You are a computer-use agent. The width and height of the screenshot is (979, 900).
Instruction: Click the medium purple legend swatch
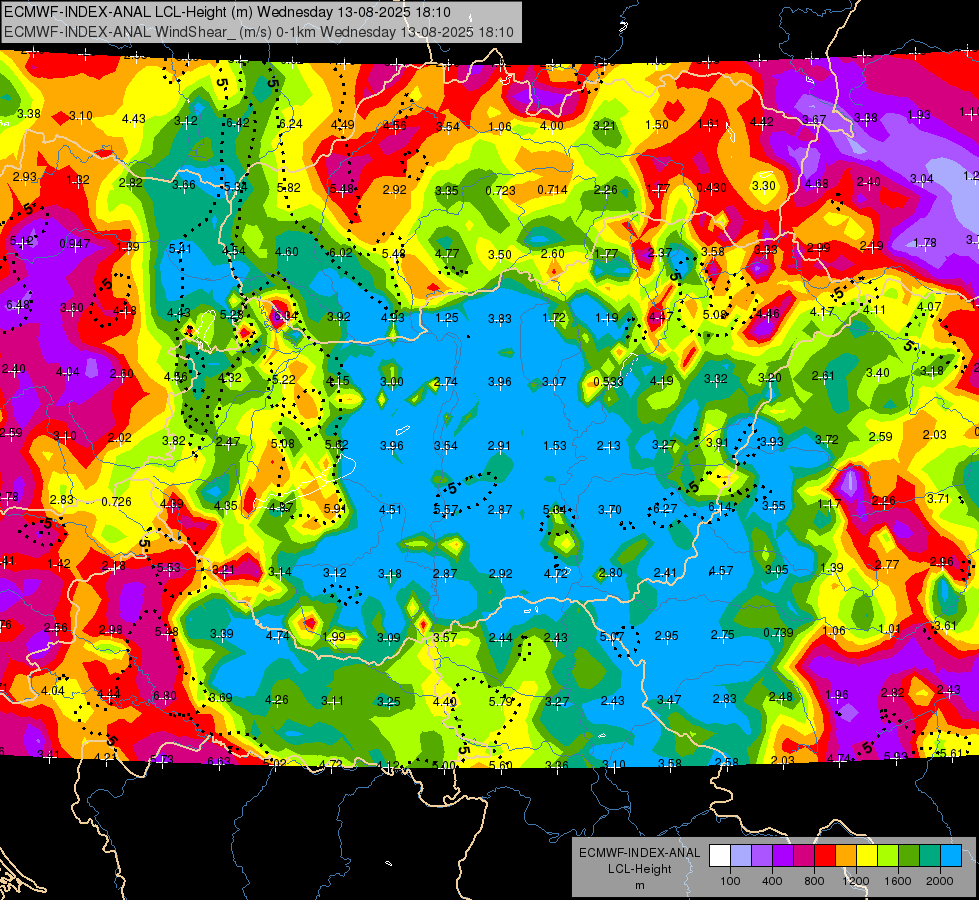click(762, 855)
